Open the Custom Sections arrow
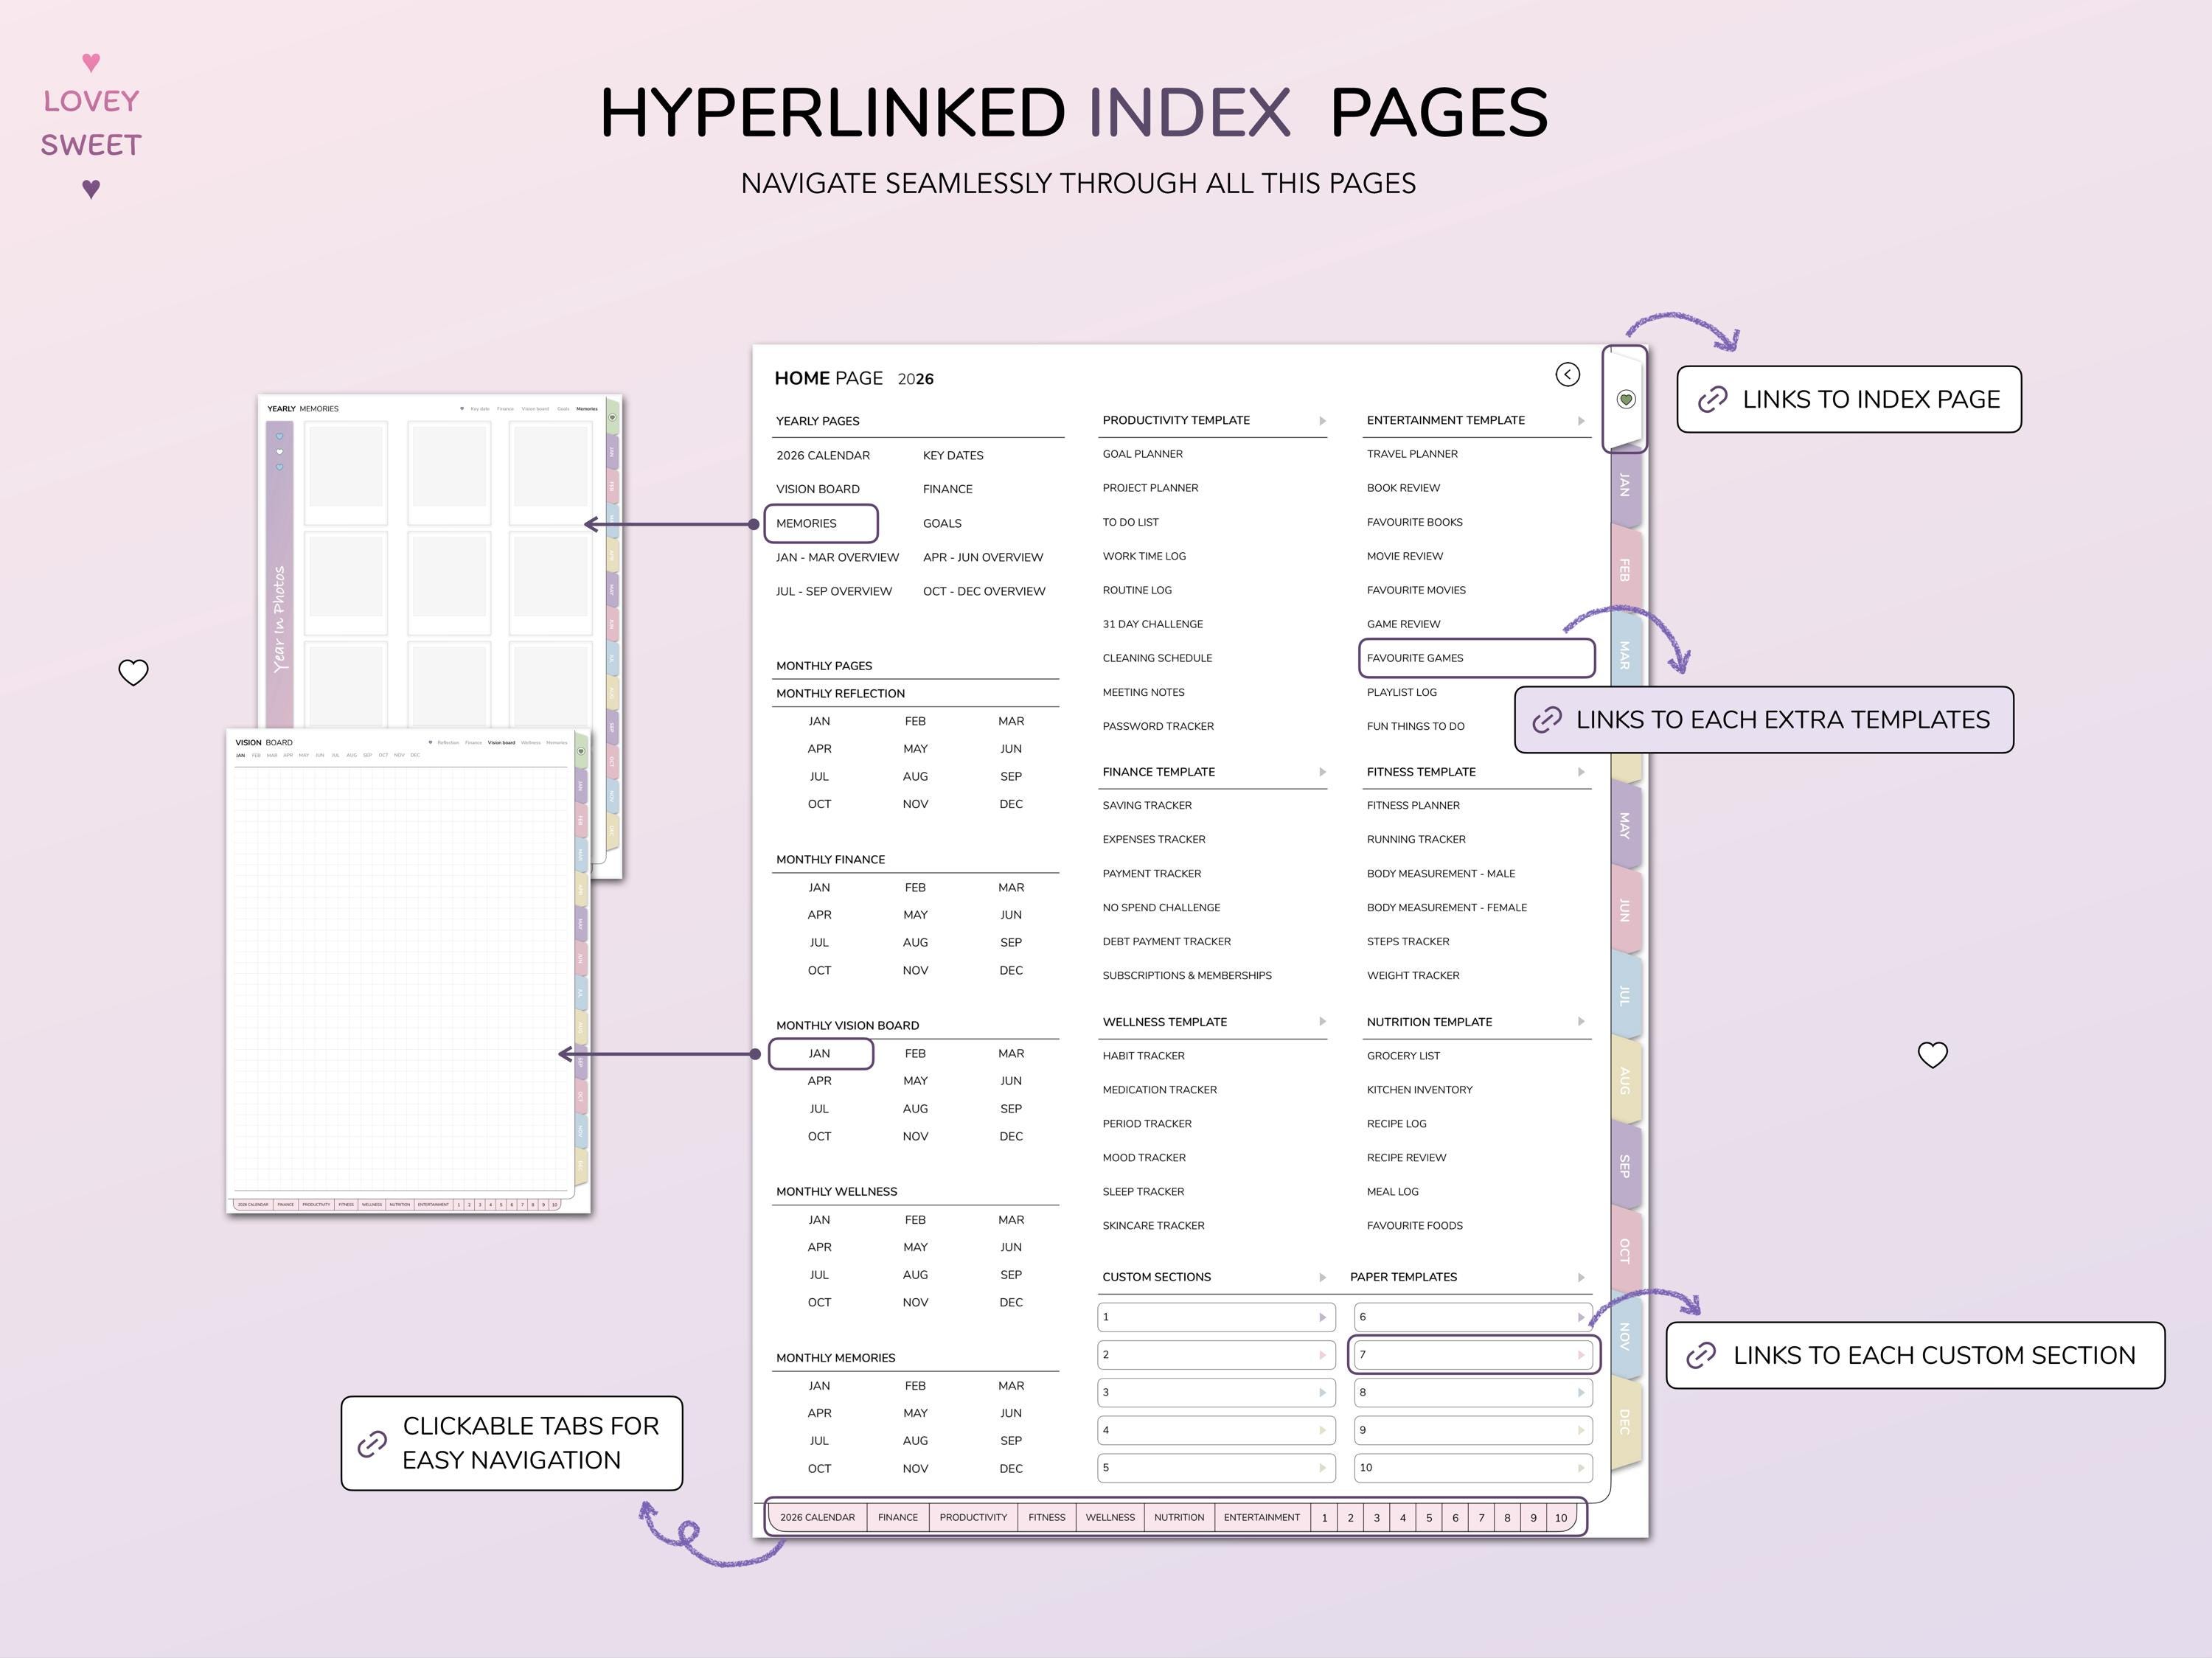Viewport: 2212px width, 1658px height. click(1322, 1277)
